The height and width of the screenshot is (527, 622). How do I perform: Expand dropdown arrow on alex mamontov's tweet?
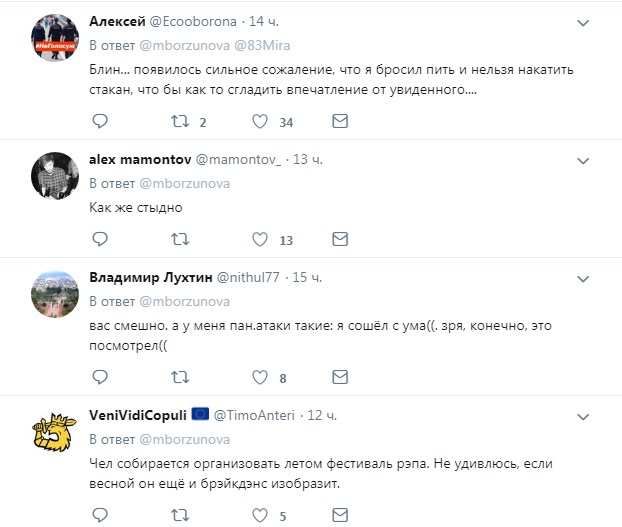pyautogui.click(x=585, y=159)
